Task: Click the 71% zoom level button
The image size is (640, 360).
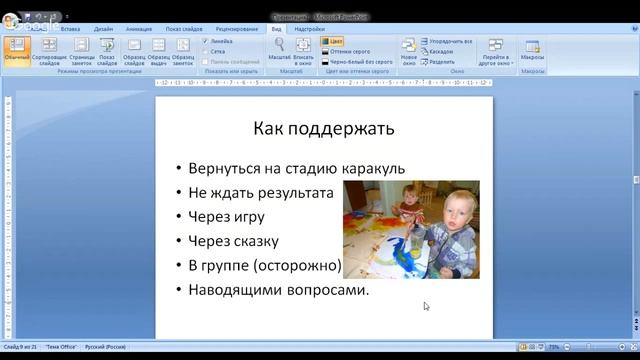Action: [553, 347]
